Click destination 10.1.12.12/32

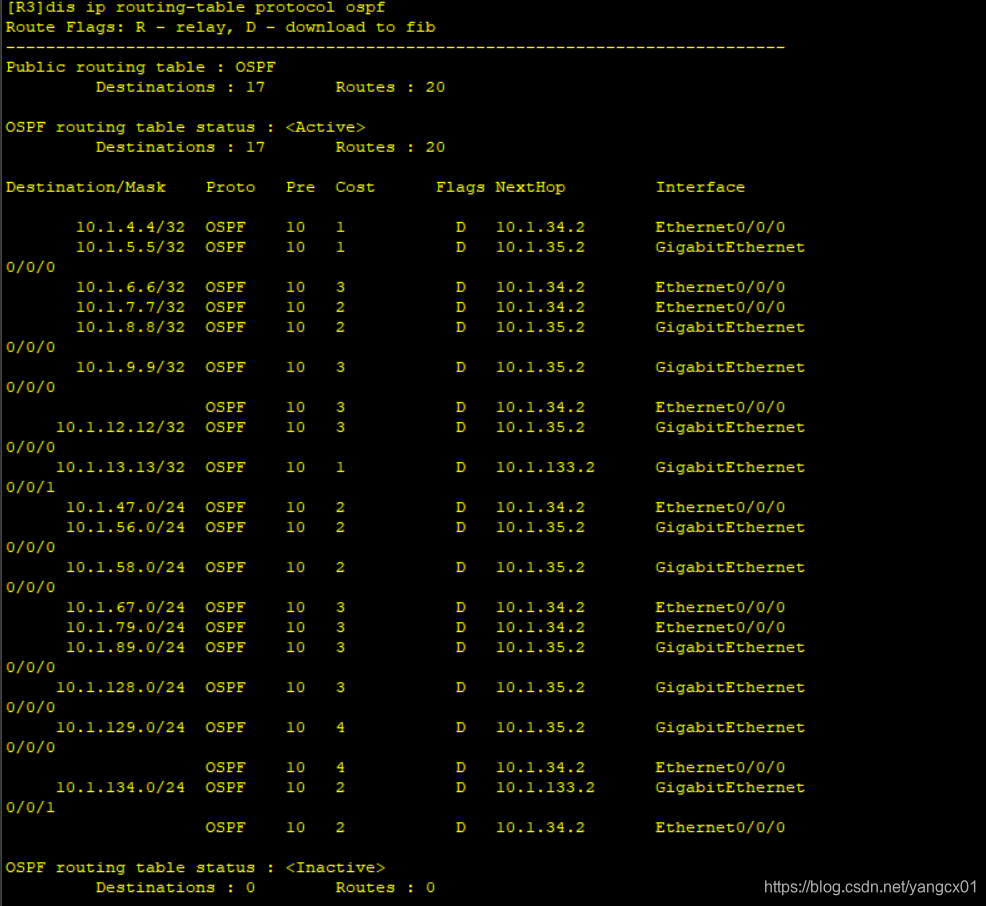point(120,428)
